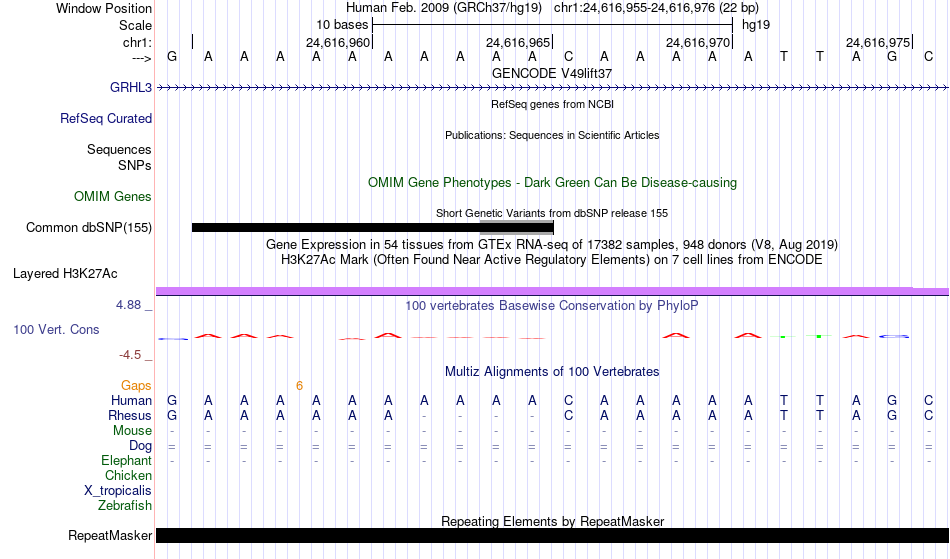Click the C base in the reference sequence row
This screenshot has width=950, height=559.
pyautogui.click(x=568, y=56)
